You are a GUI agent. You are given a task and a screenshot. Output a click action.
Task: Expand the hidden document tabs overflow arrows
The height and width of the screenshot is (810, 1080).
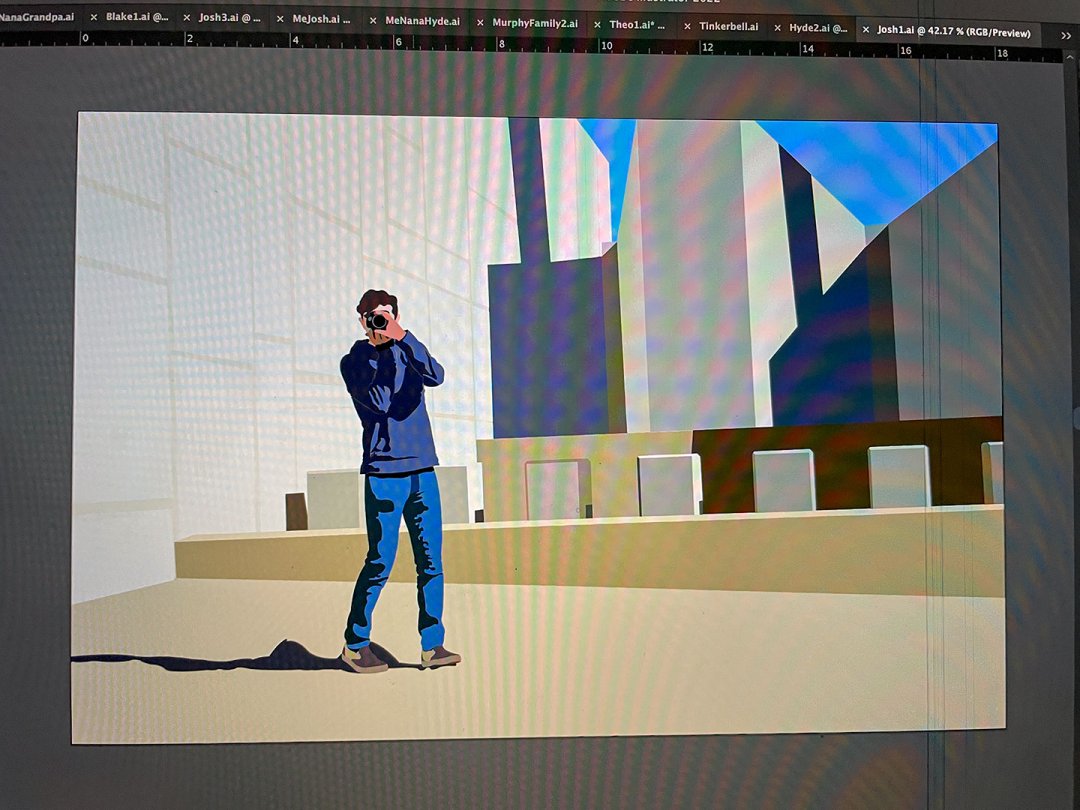(1064, 34)
